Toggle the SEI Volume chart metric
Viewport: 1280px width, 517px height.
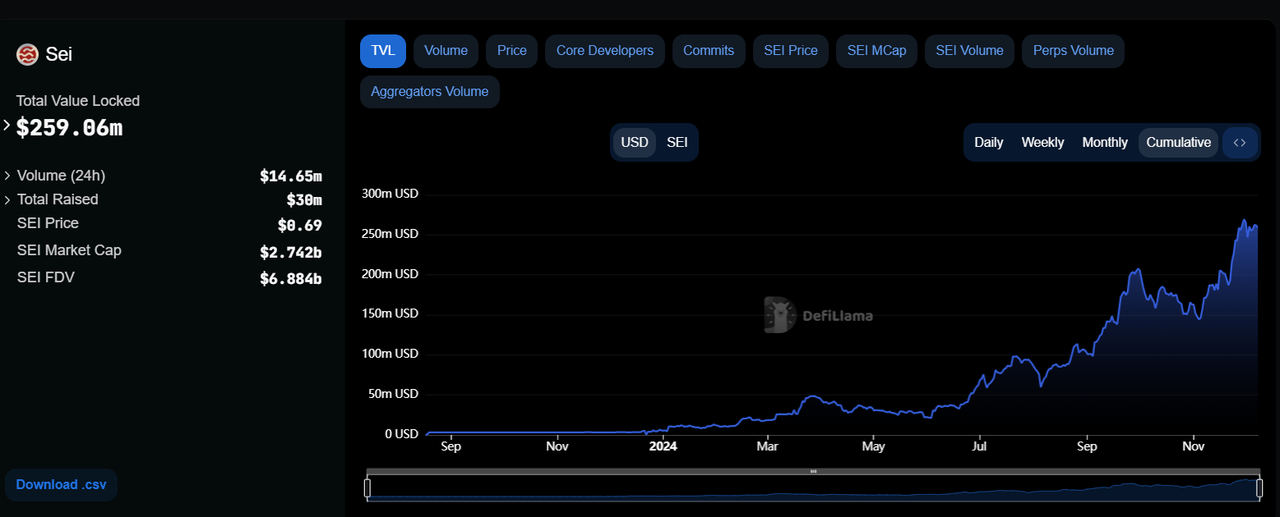970,51
